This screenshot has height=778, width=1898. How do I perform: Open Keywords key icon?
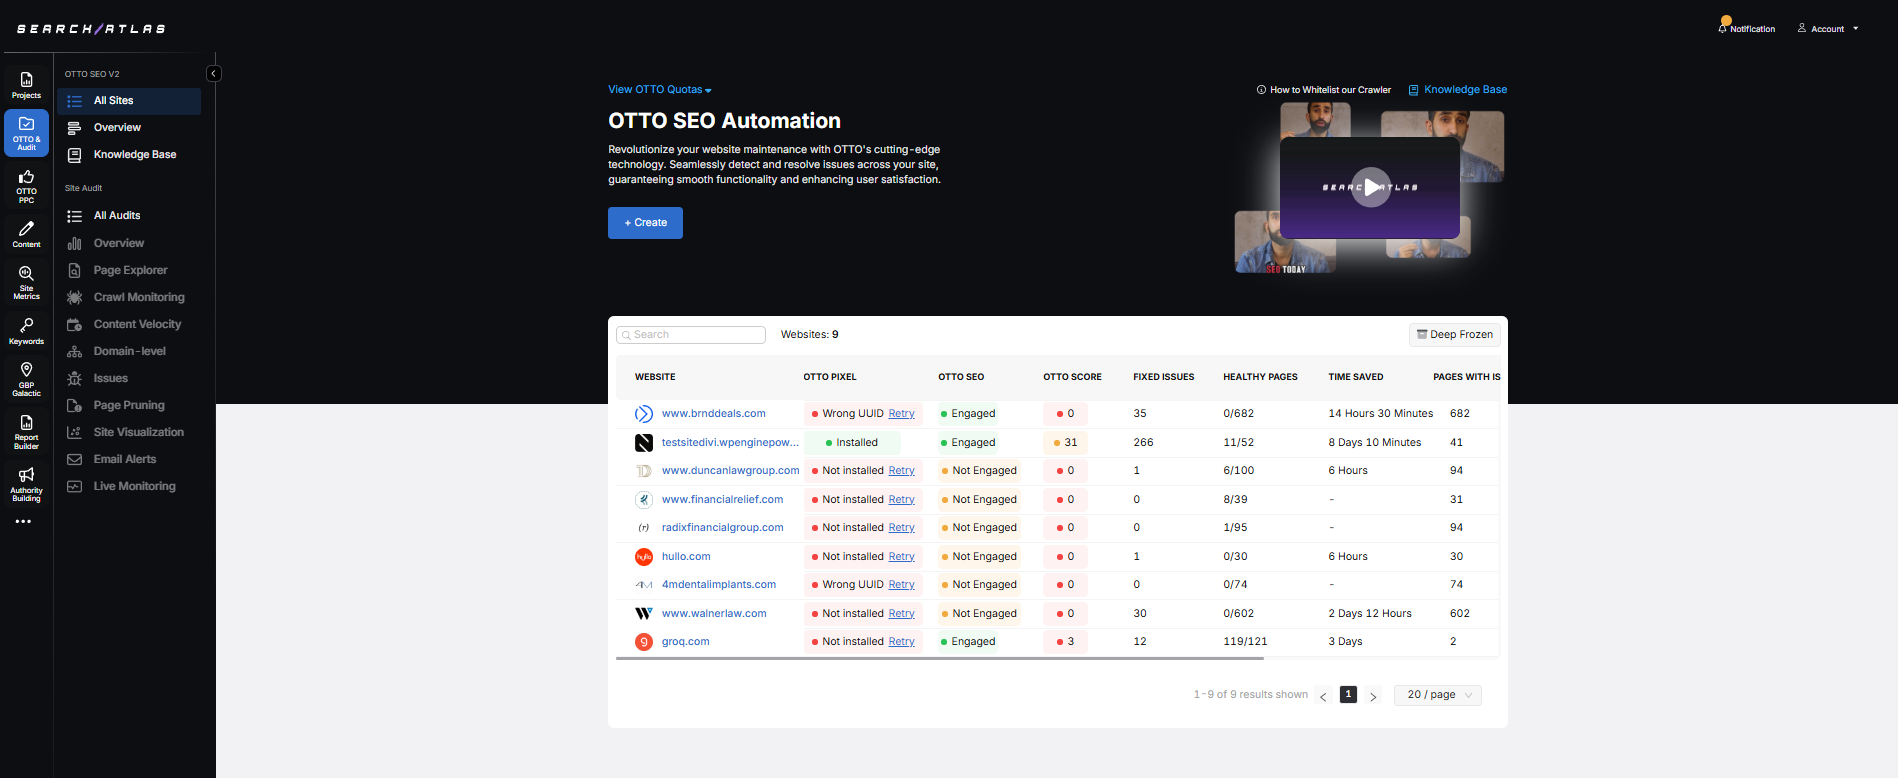tap(26, 331)
